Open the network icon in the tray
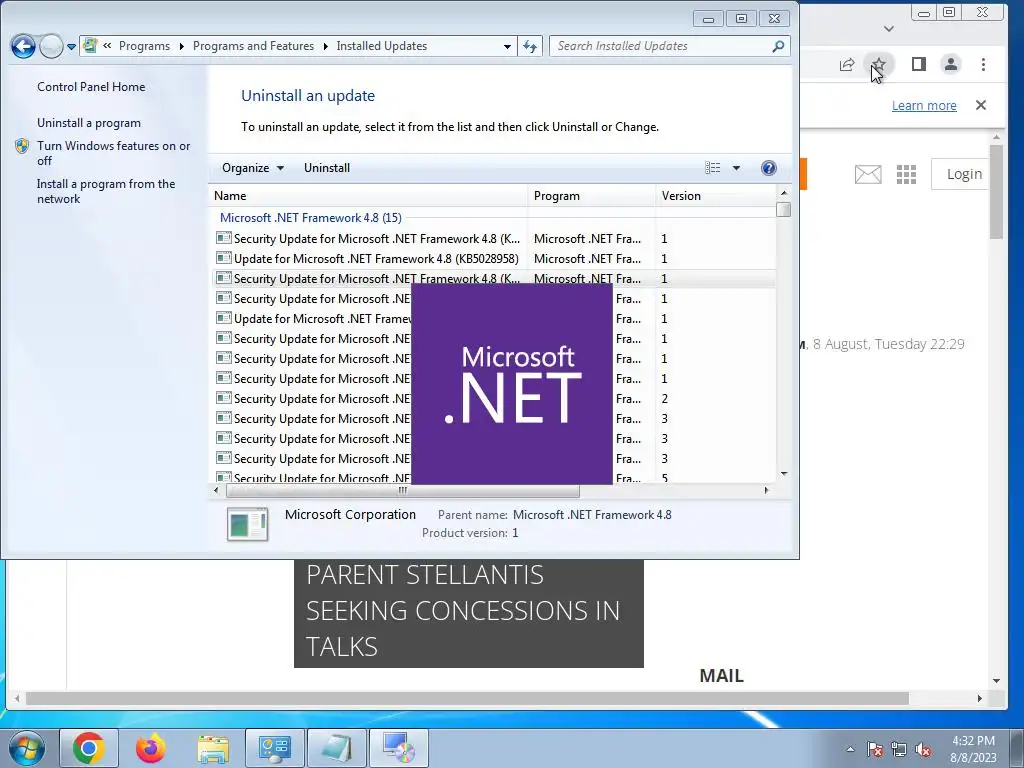Viewport: 1024px width, 768px height. pos(899,749)
